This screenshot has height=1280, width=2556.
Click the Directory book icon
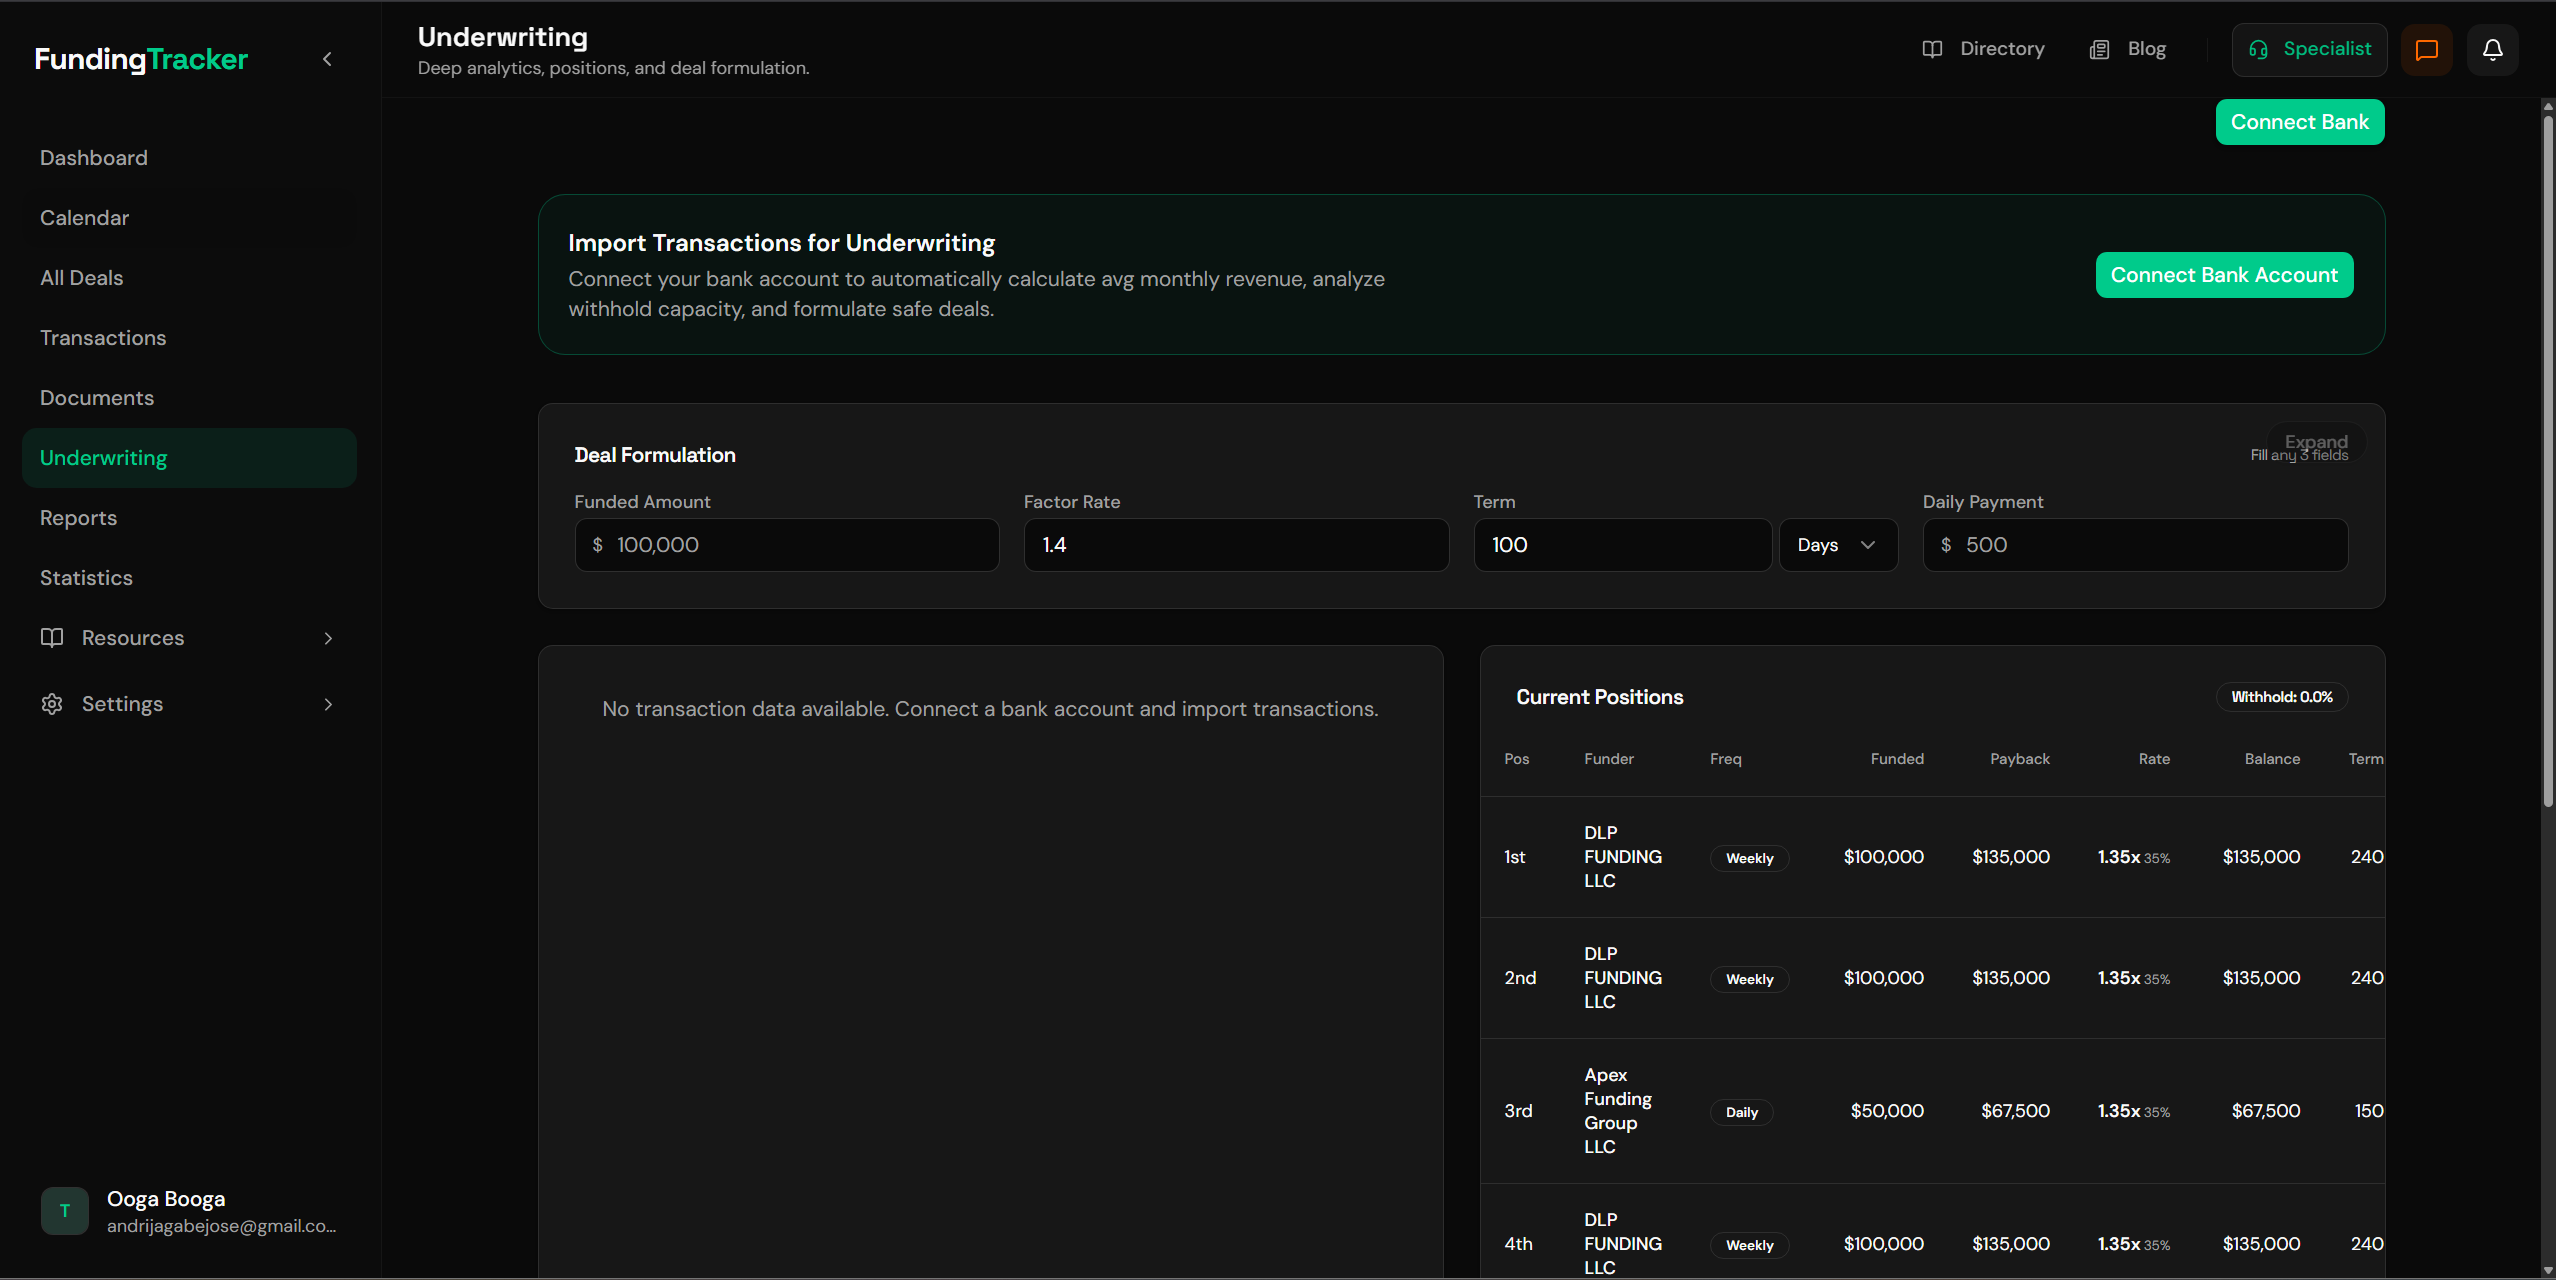point(1932,49)
